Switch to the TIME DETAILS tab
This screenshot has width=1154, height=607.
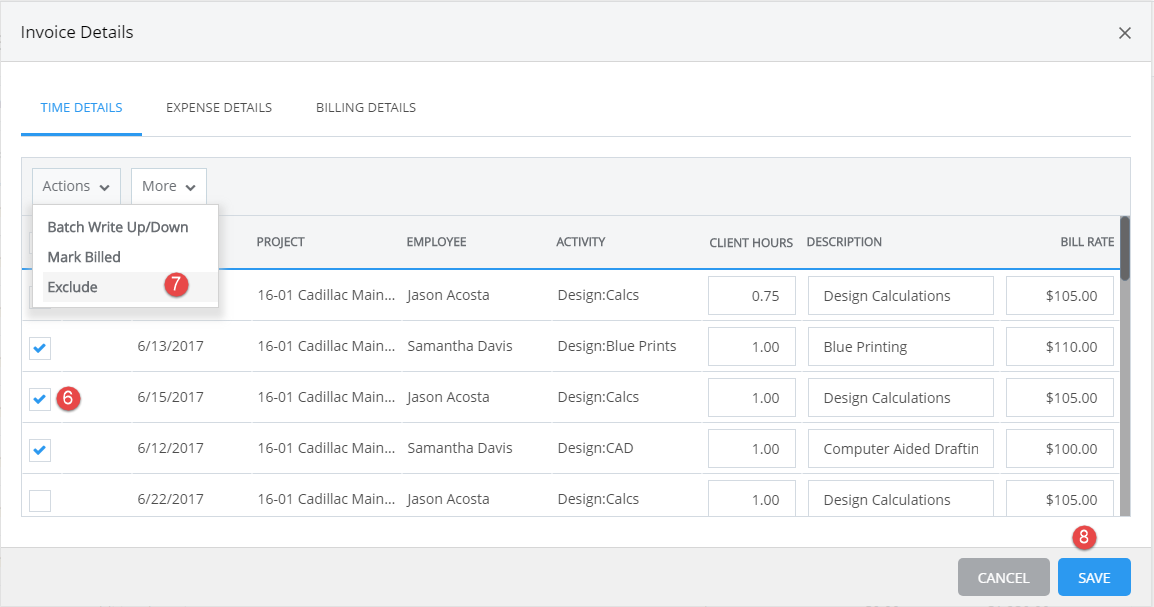coord(81,107)
